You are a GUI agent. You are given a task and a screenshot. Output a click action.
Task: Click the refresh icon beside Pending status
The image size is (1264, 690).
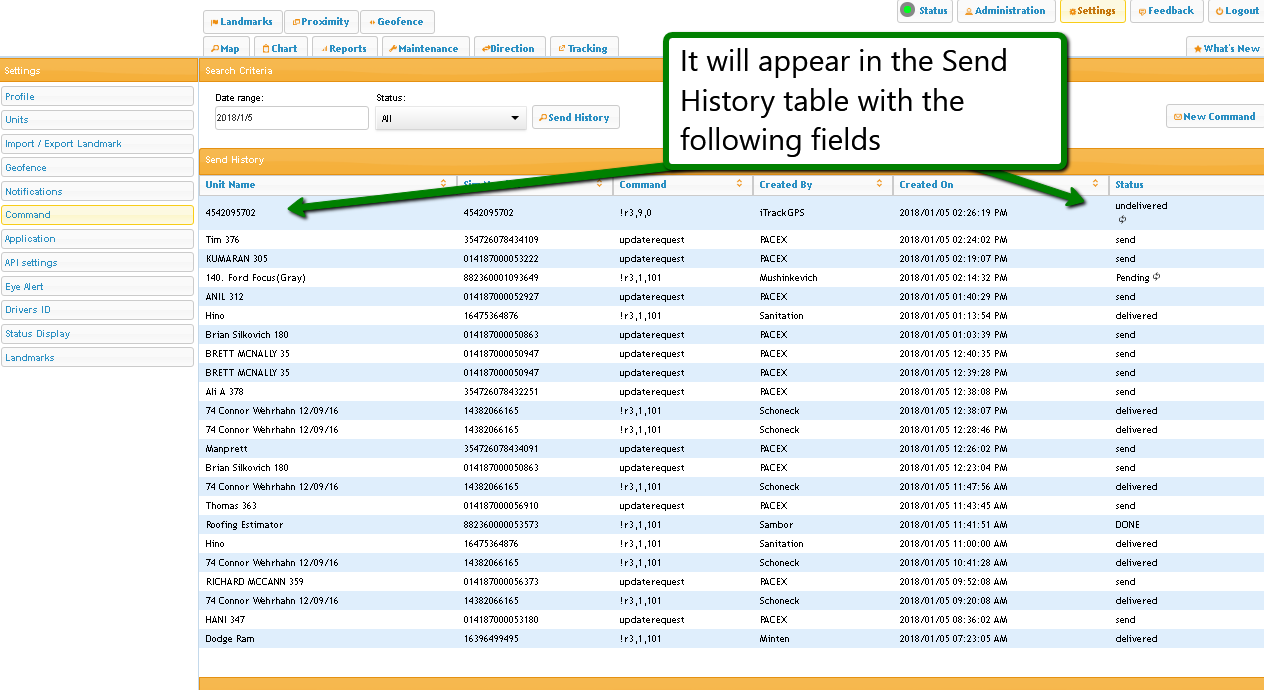1157,277
